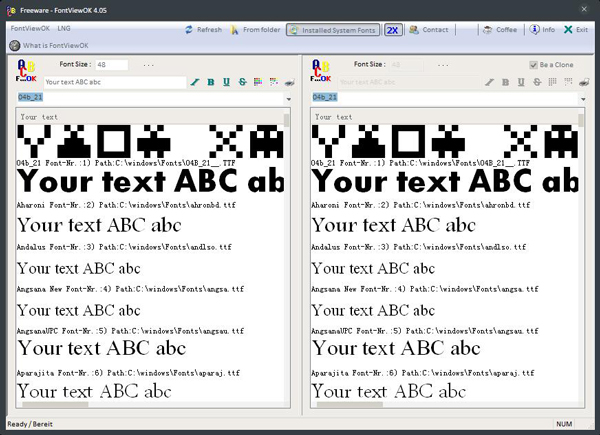
Task: Click the right pane vertical scrollbar thumb
Action: point(581,120)
